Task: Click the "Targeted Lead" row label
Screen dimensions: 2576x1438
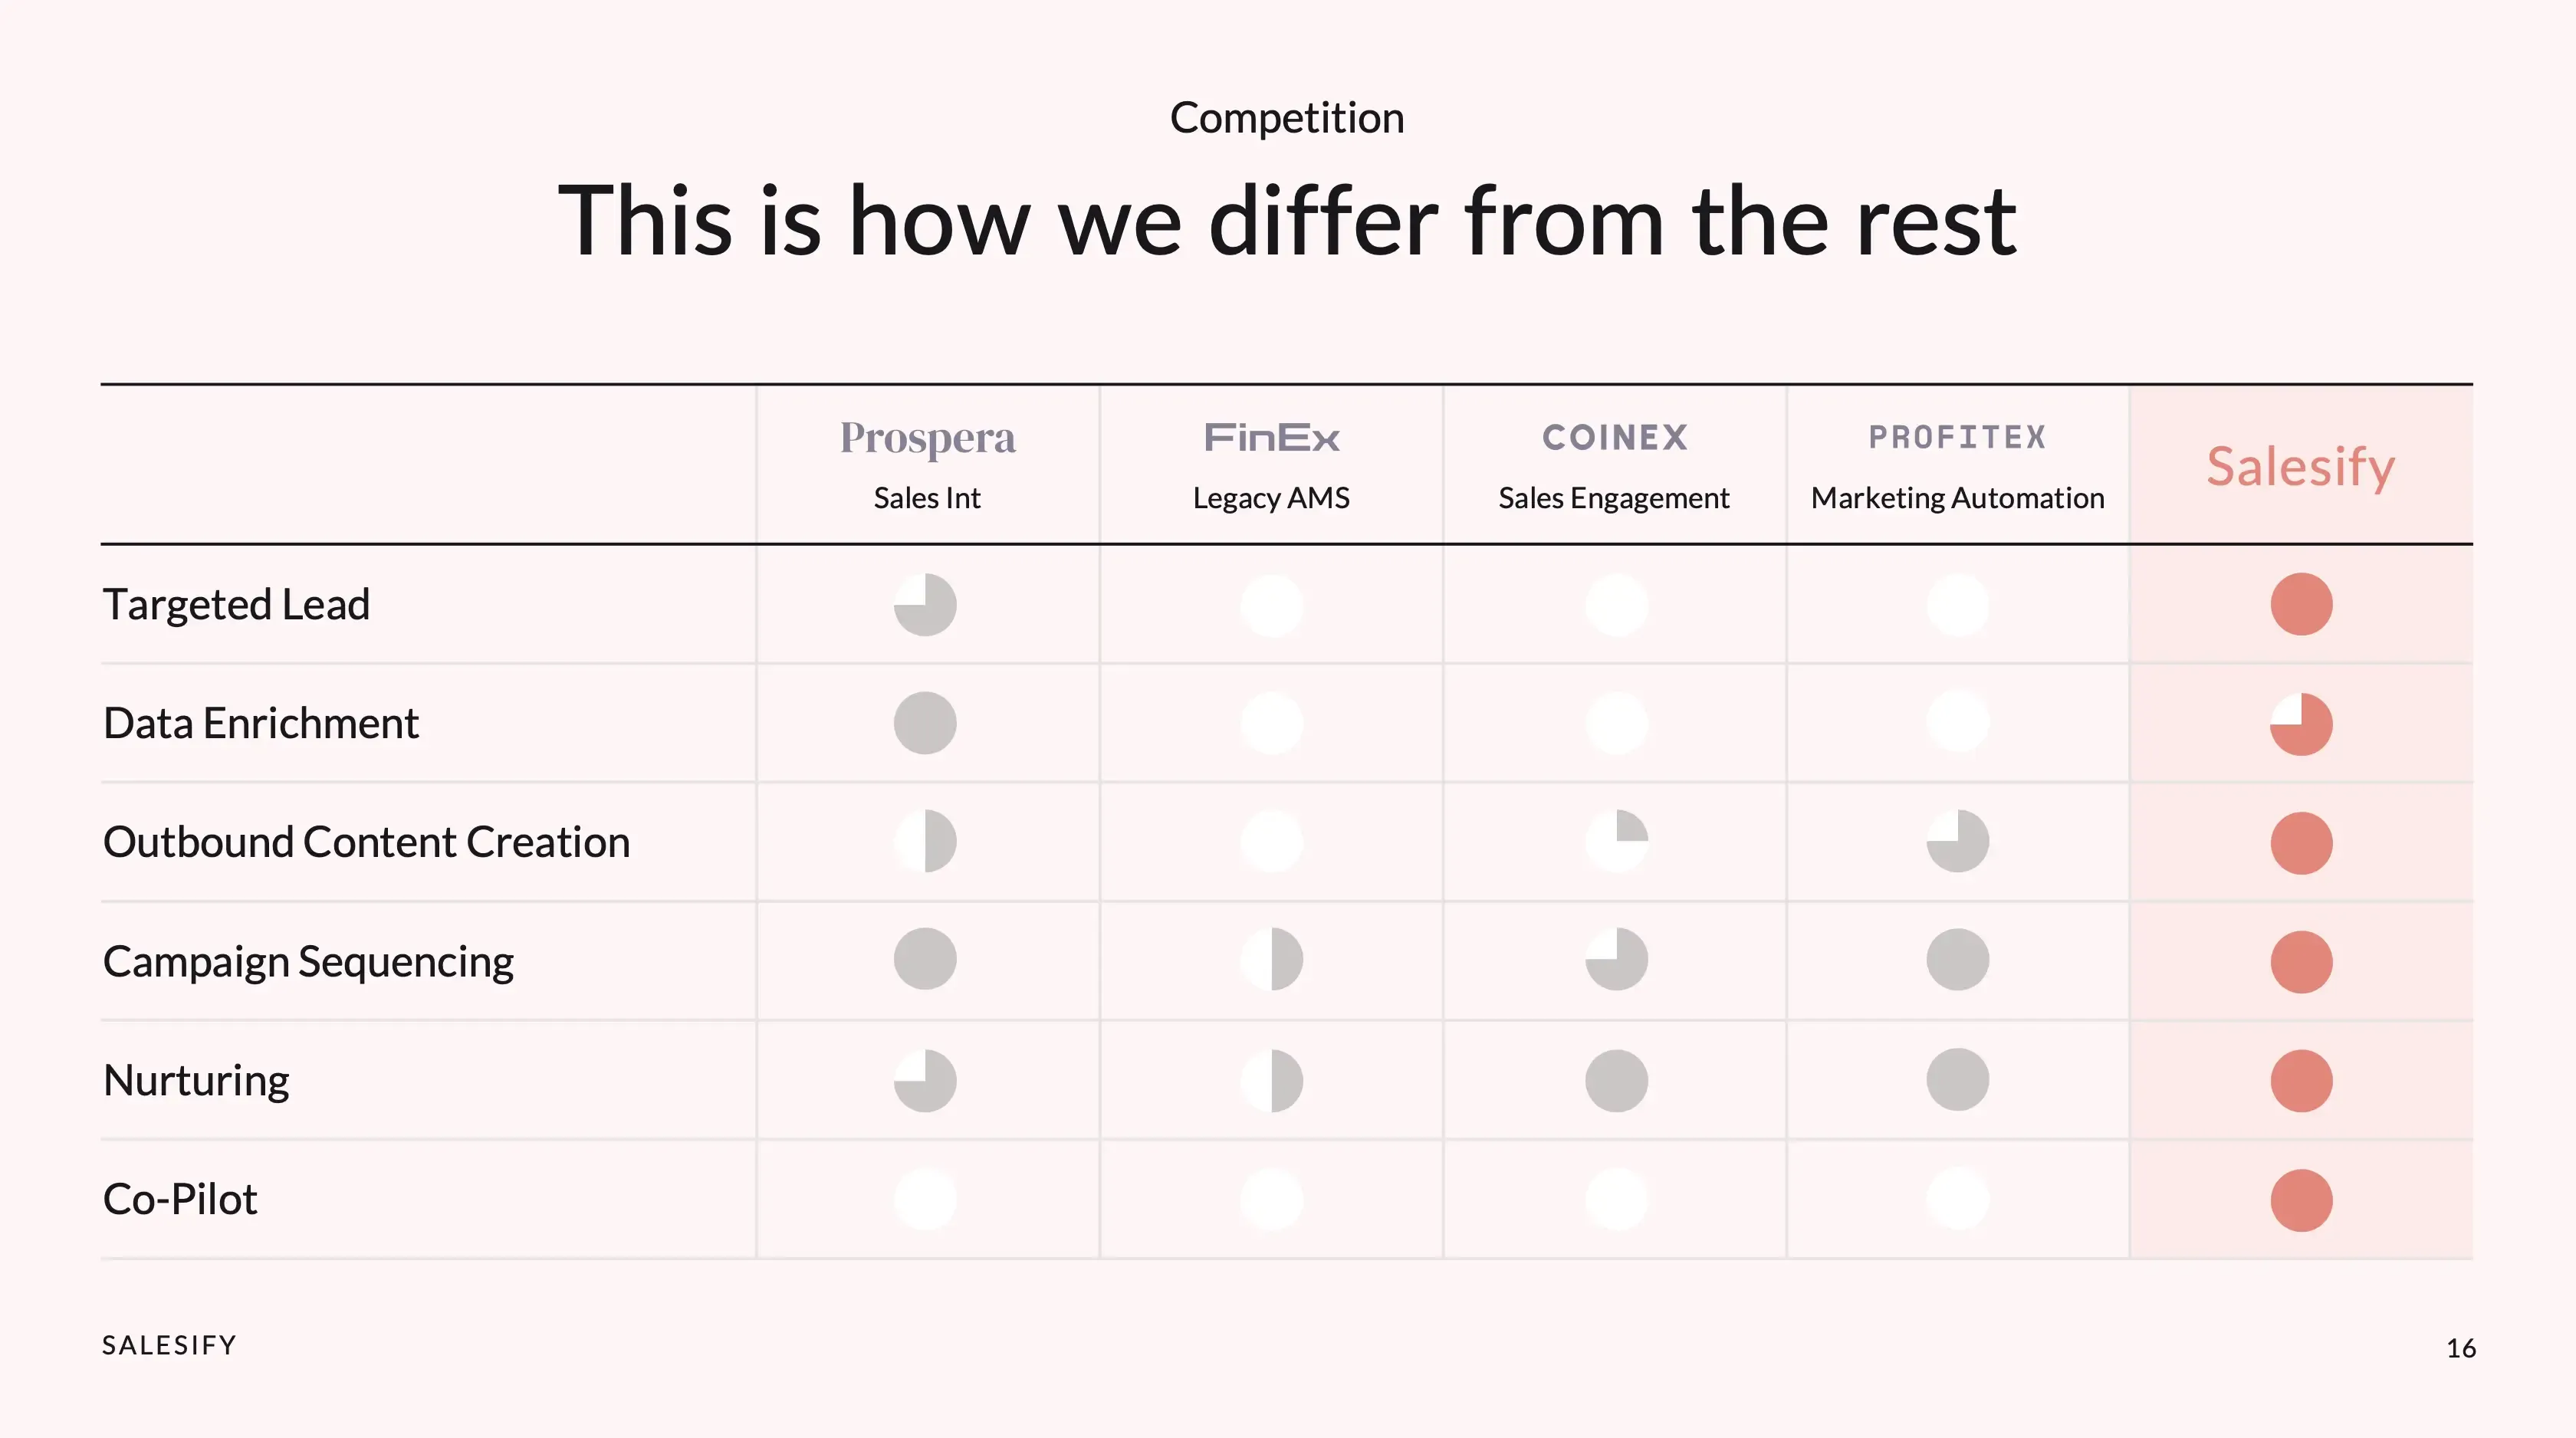Action: pyautogui.click(x=237, y=605)
